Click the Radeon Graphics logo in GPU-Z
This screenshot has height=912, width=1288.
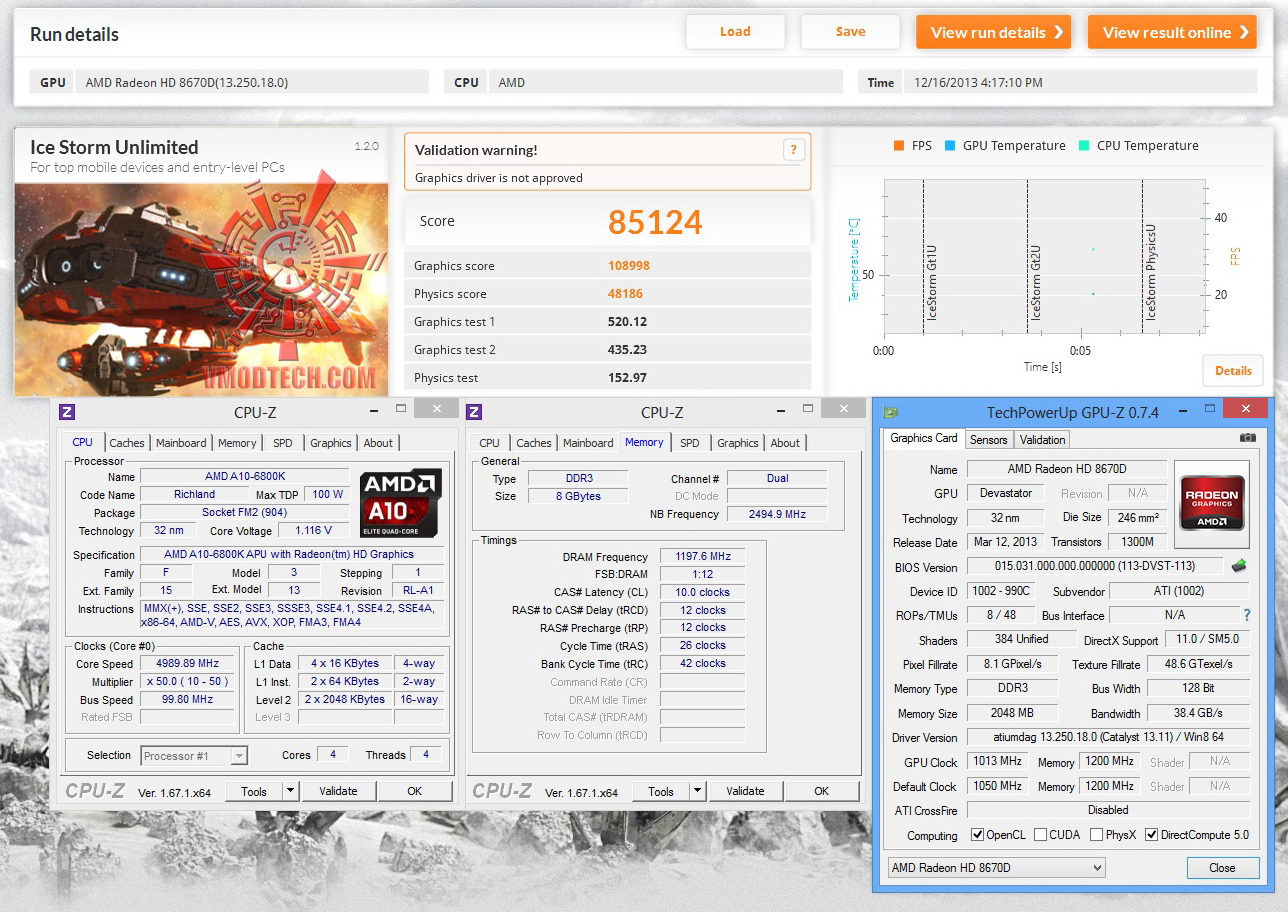coord(1212,503)
